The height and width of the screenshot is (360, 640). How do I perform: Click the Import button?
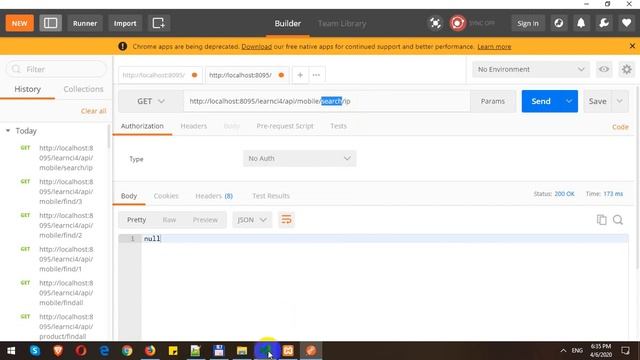[125, 23]
